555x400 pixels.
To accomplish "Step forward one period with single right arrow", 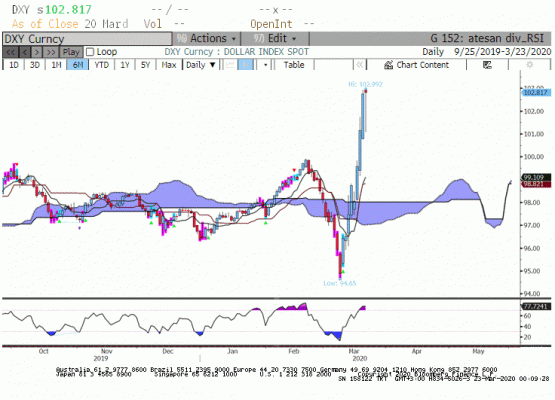I will (37, 52).
